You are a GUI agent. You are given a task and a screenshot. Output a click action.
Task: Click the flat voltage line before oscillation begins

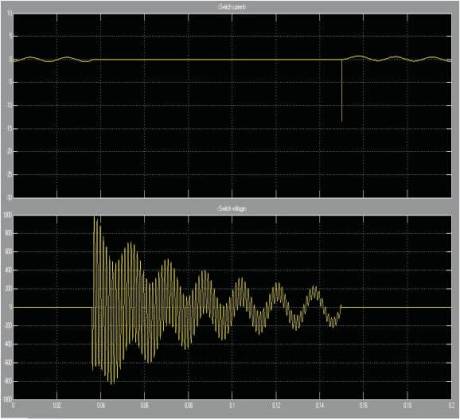[x=53, y=307]
